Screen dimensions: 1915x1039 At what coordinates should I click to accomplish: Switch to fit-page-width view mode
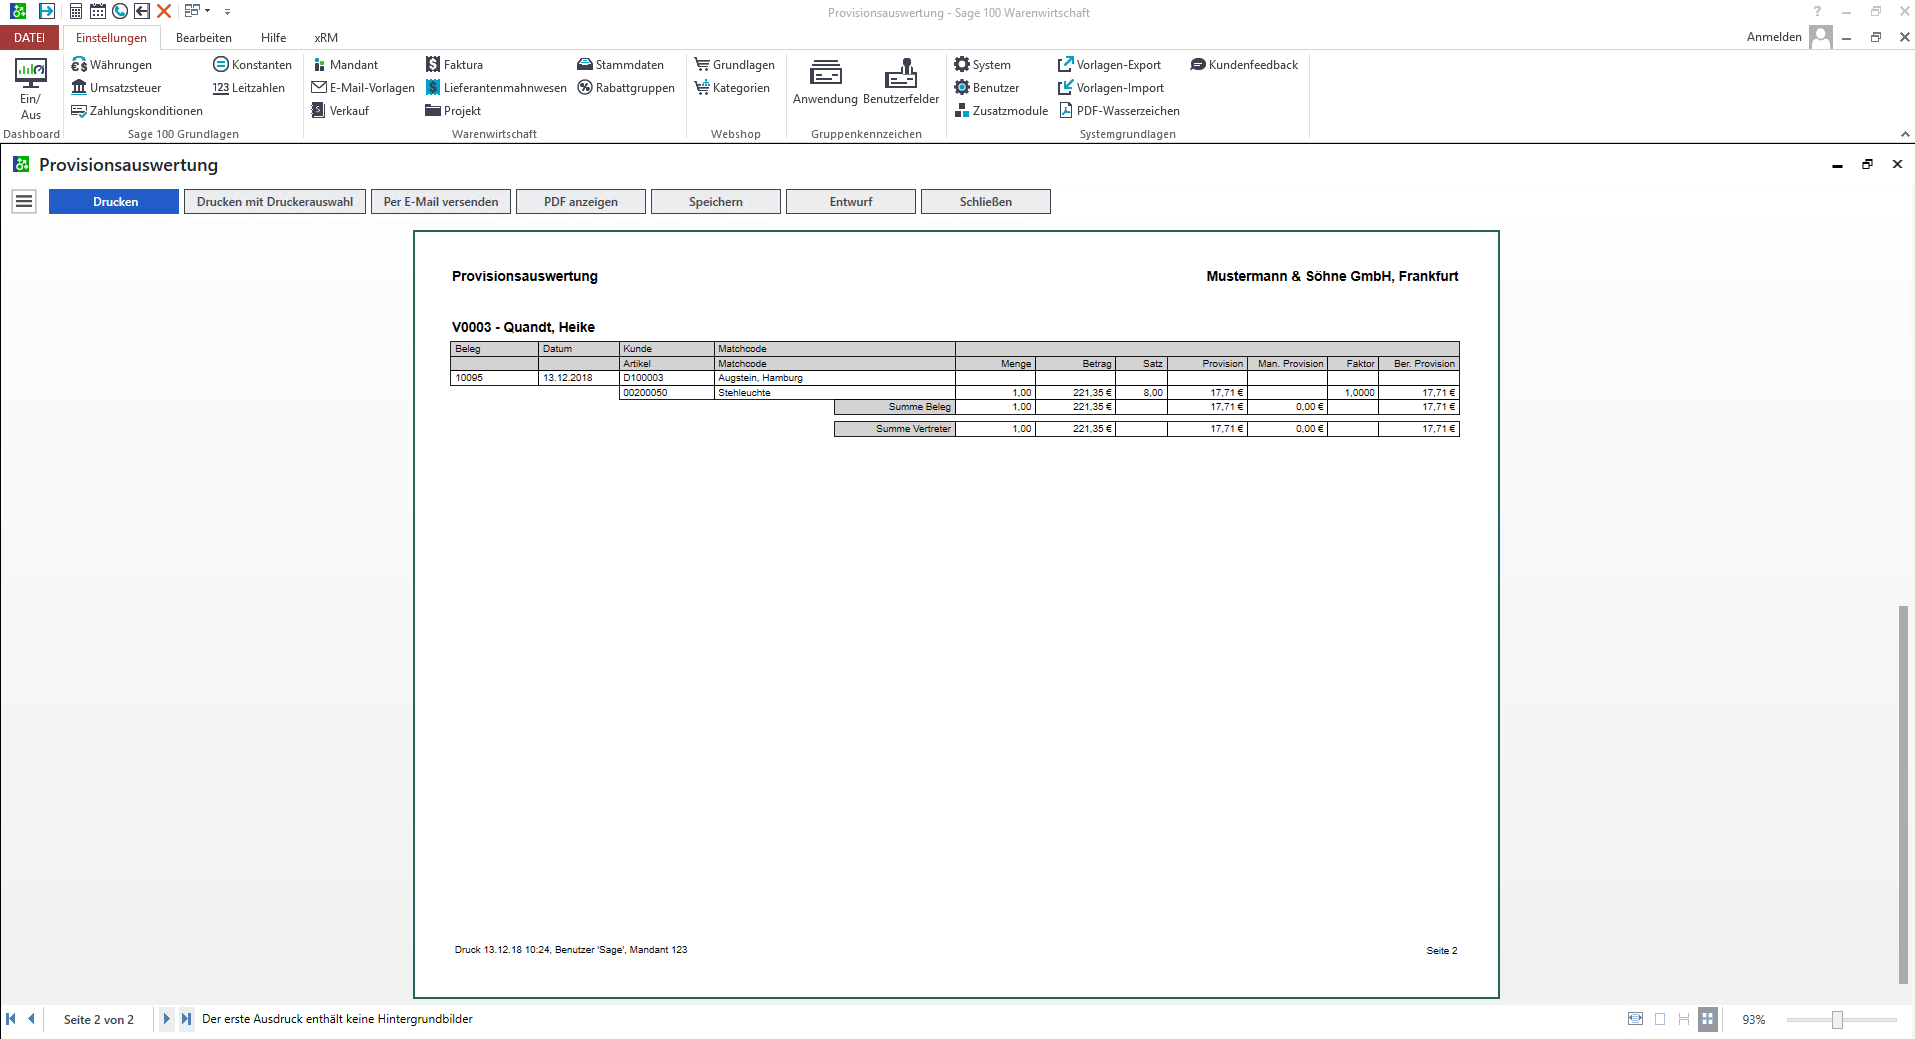coord(1635,1019)
